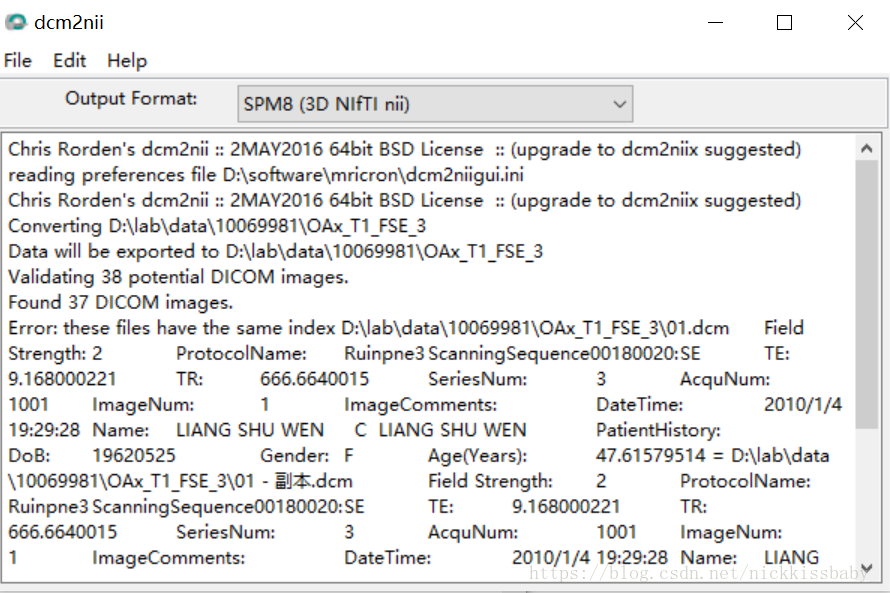Open the Help menu
890x593 pixels.
coord(127,61)
